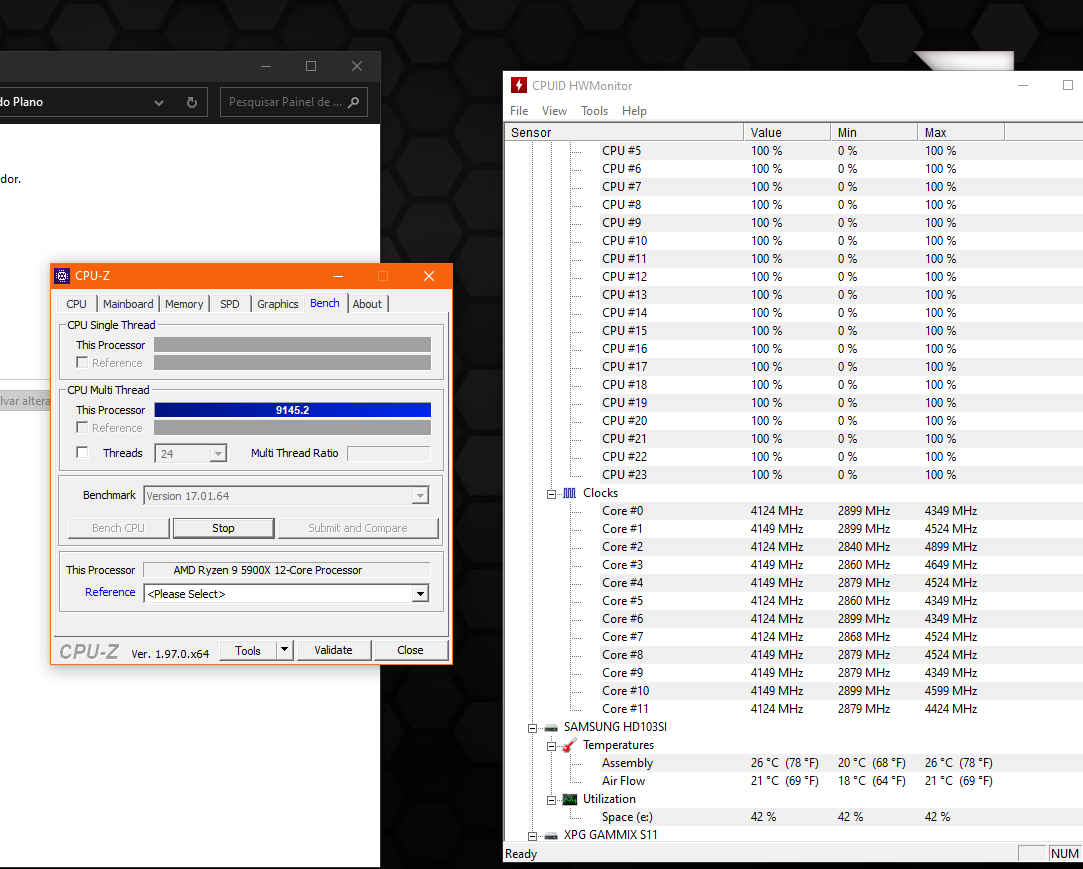Collapse the Utilization tree node
Viewport: 1083px width, 869px height.
pos(551,800)
